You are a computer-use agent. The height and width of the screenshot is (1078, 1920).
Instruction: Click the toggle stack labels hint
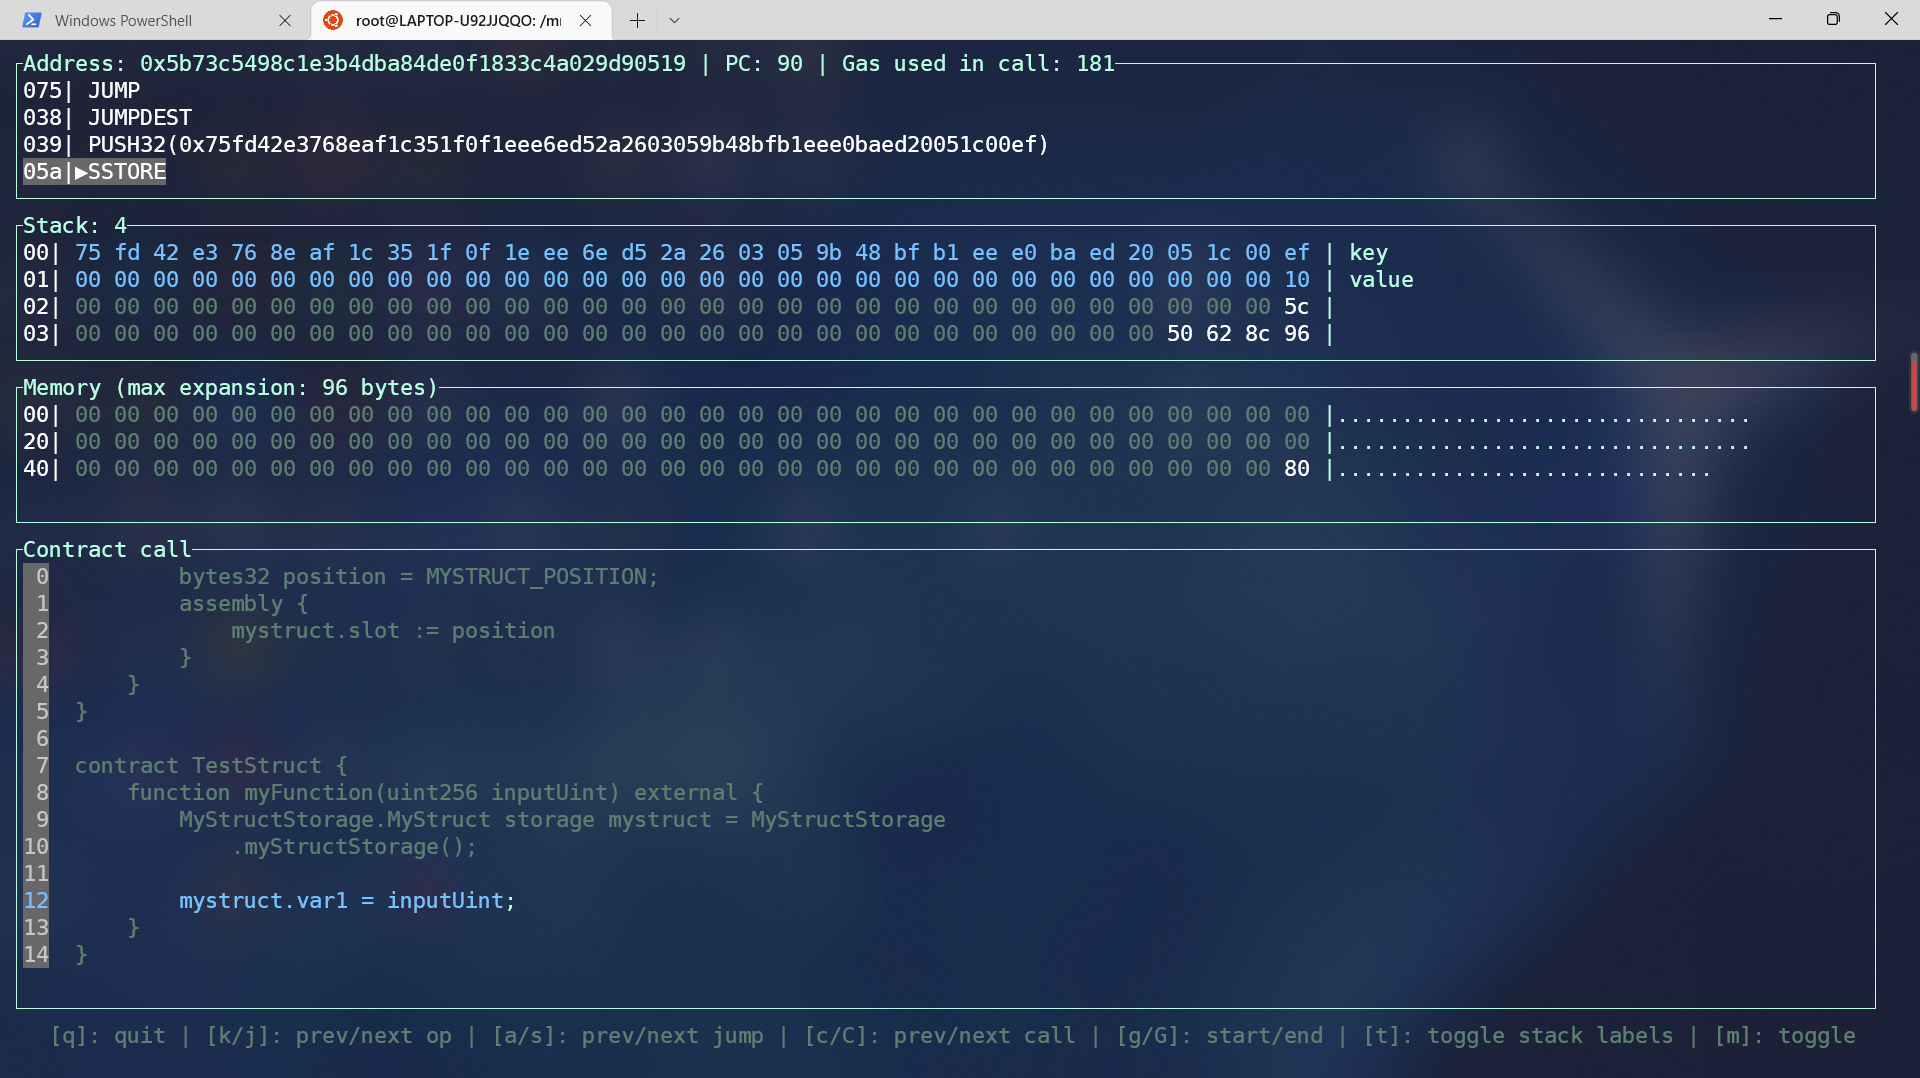click(x=1518, y=1036)
